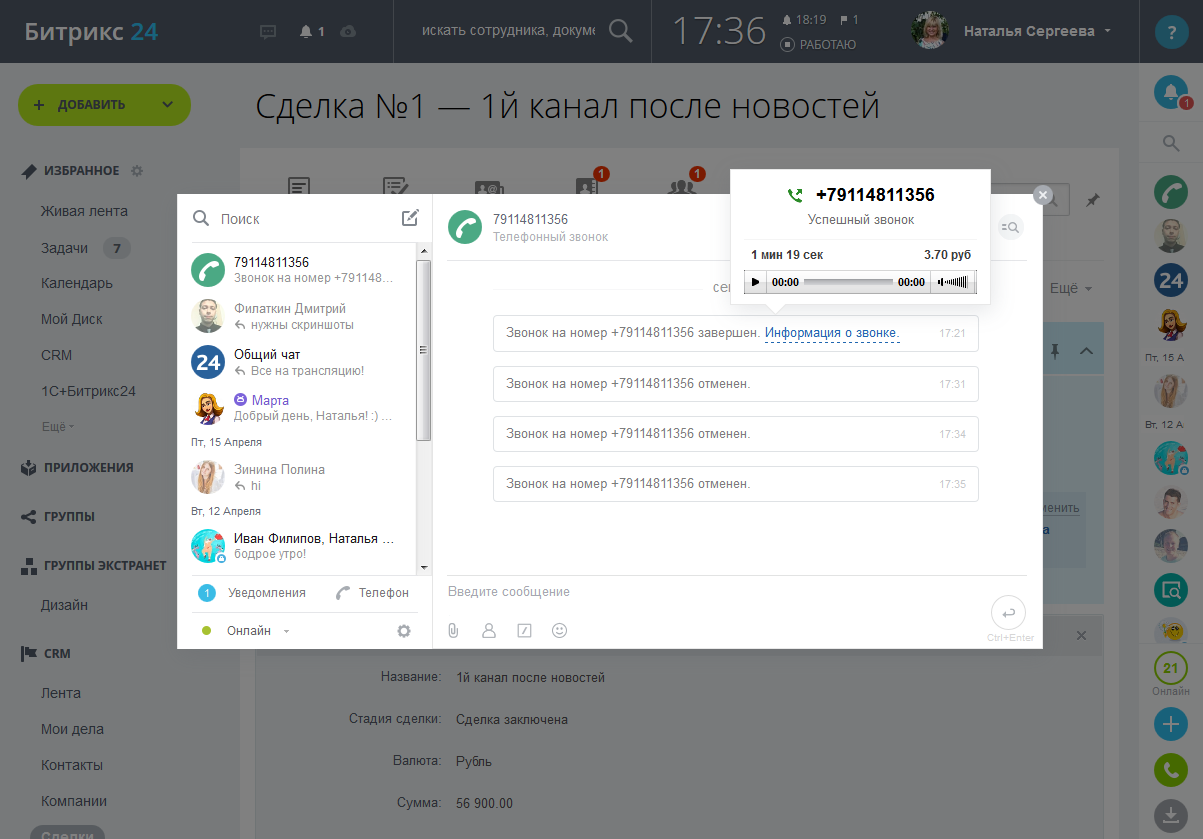Expand the Ещё item in left menu
The image size is (1203, 839).
(57, 426)
